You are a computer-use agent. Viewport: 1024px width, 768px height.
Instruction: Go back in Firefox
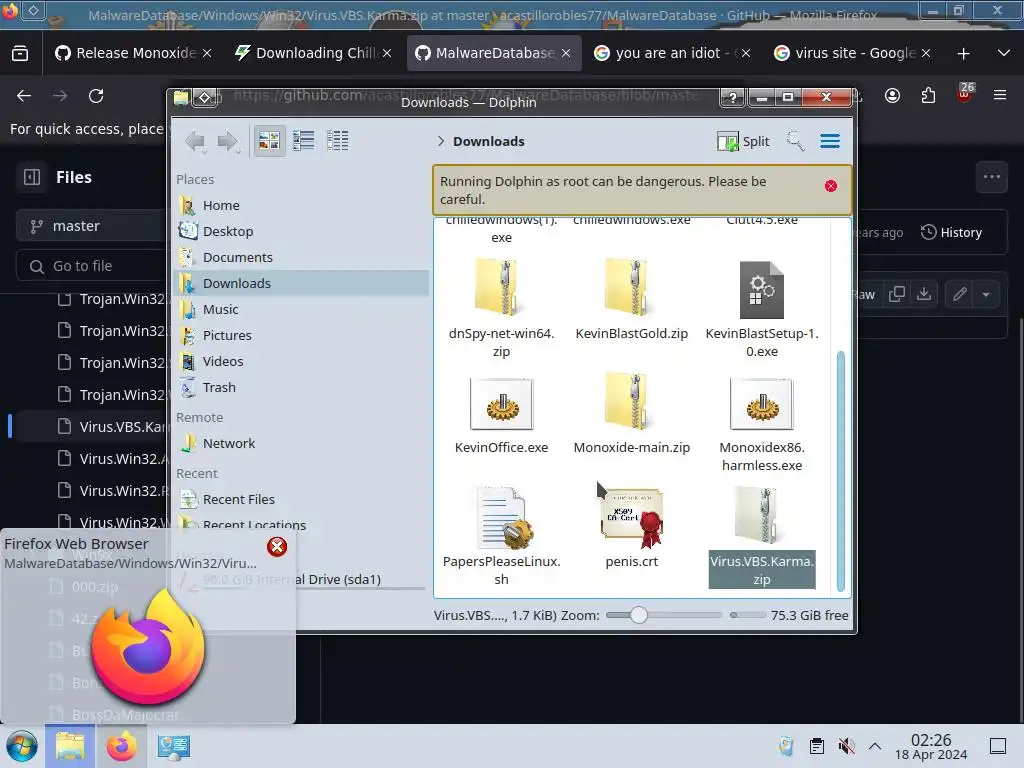tap(24, 96)
